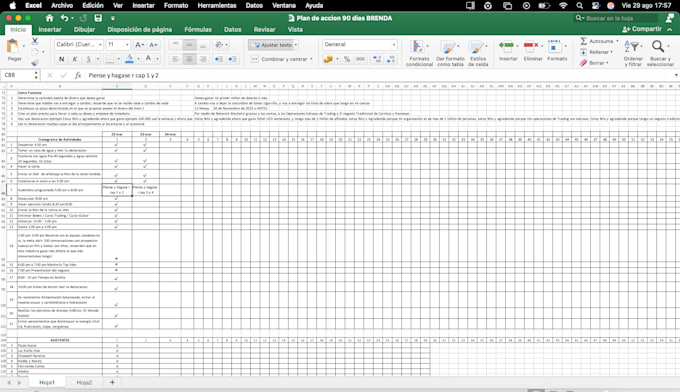Click the decrease decimal places icon
Screen dimensions: 680x392
[391, 59]
